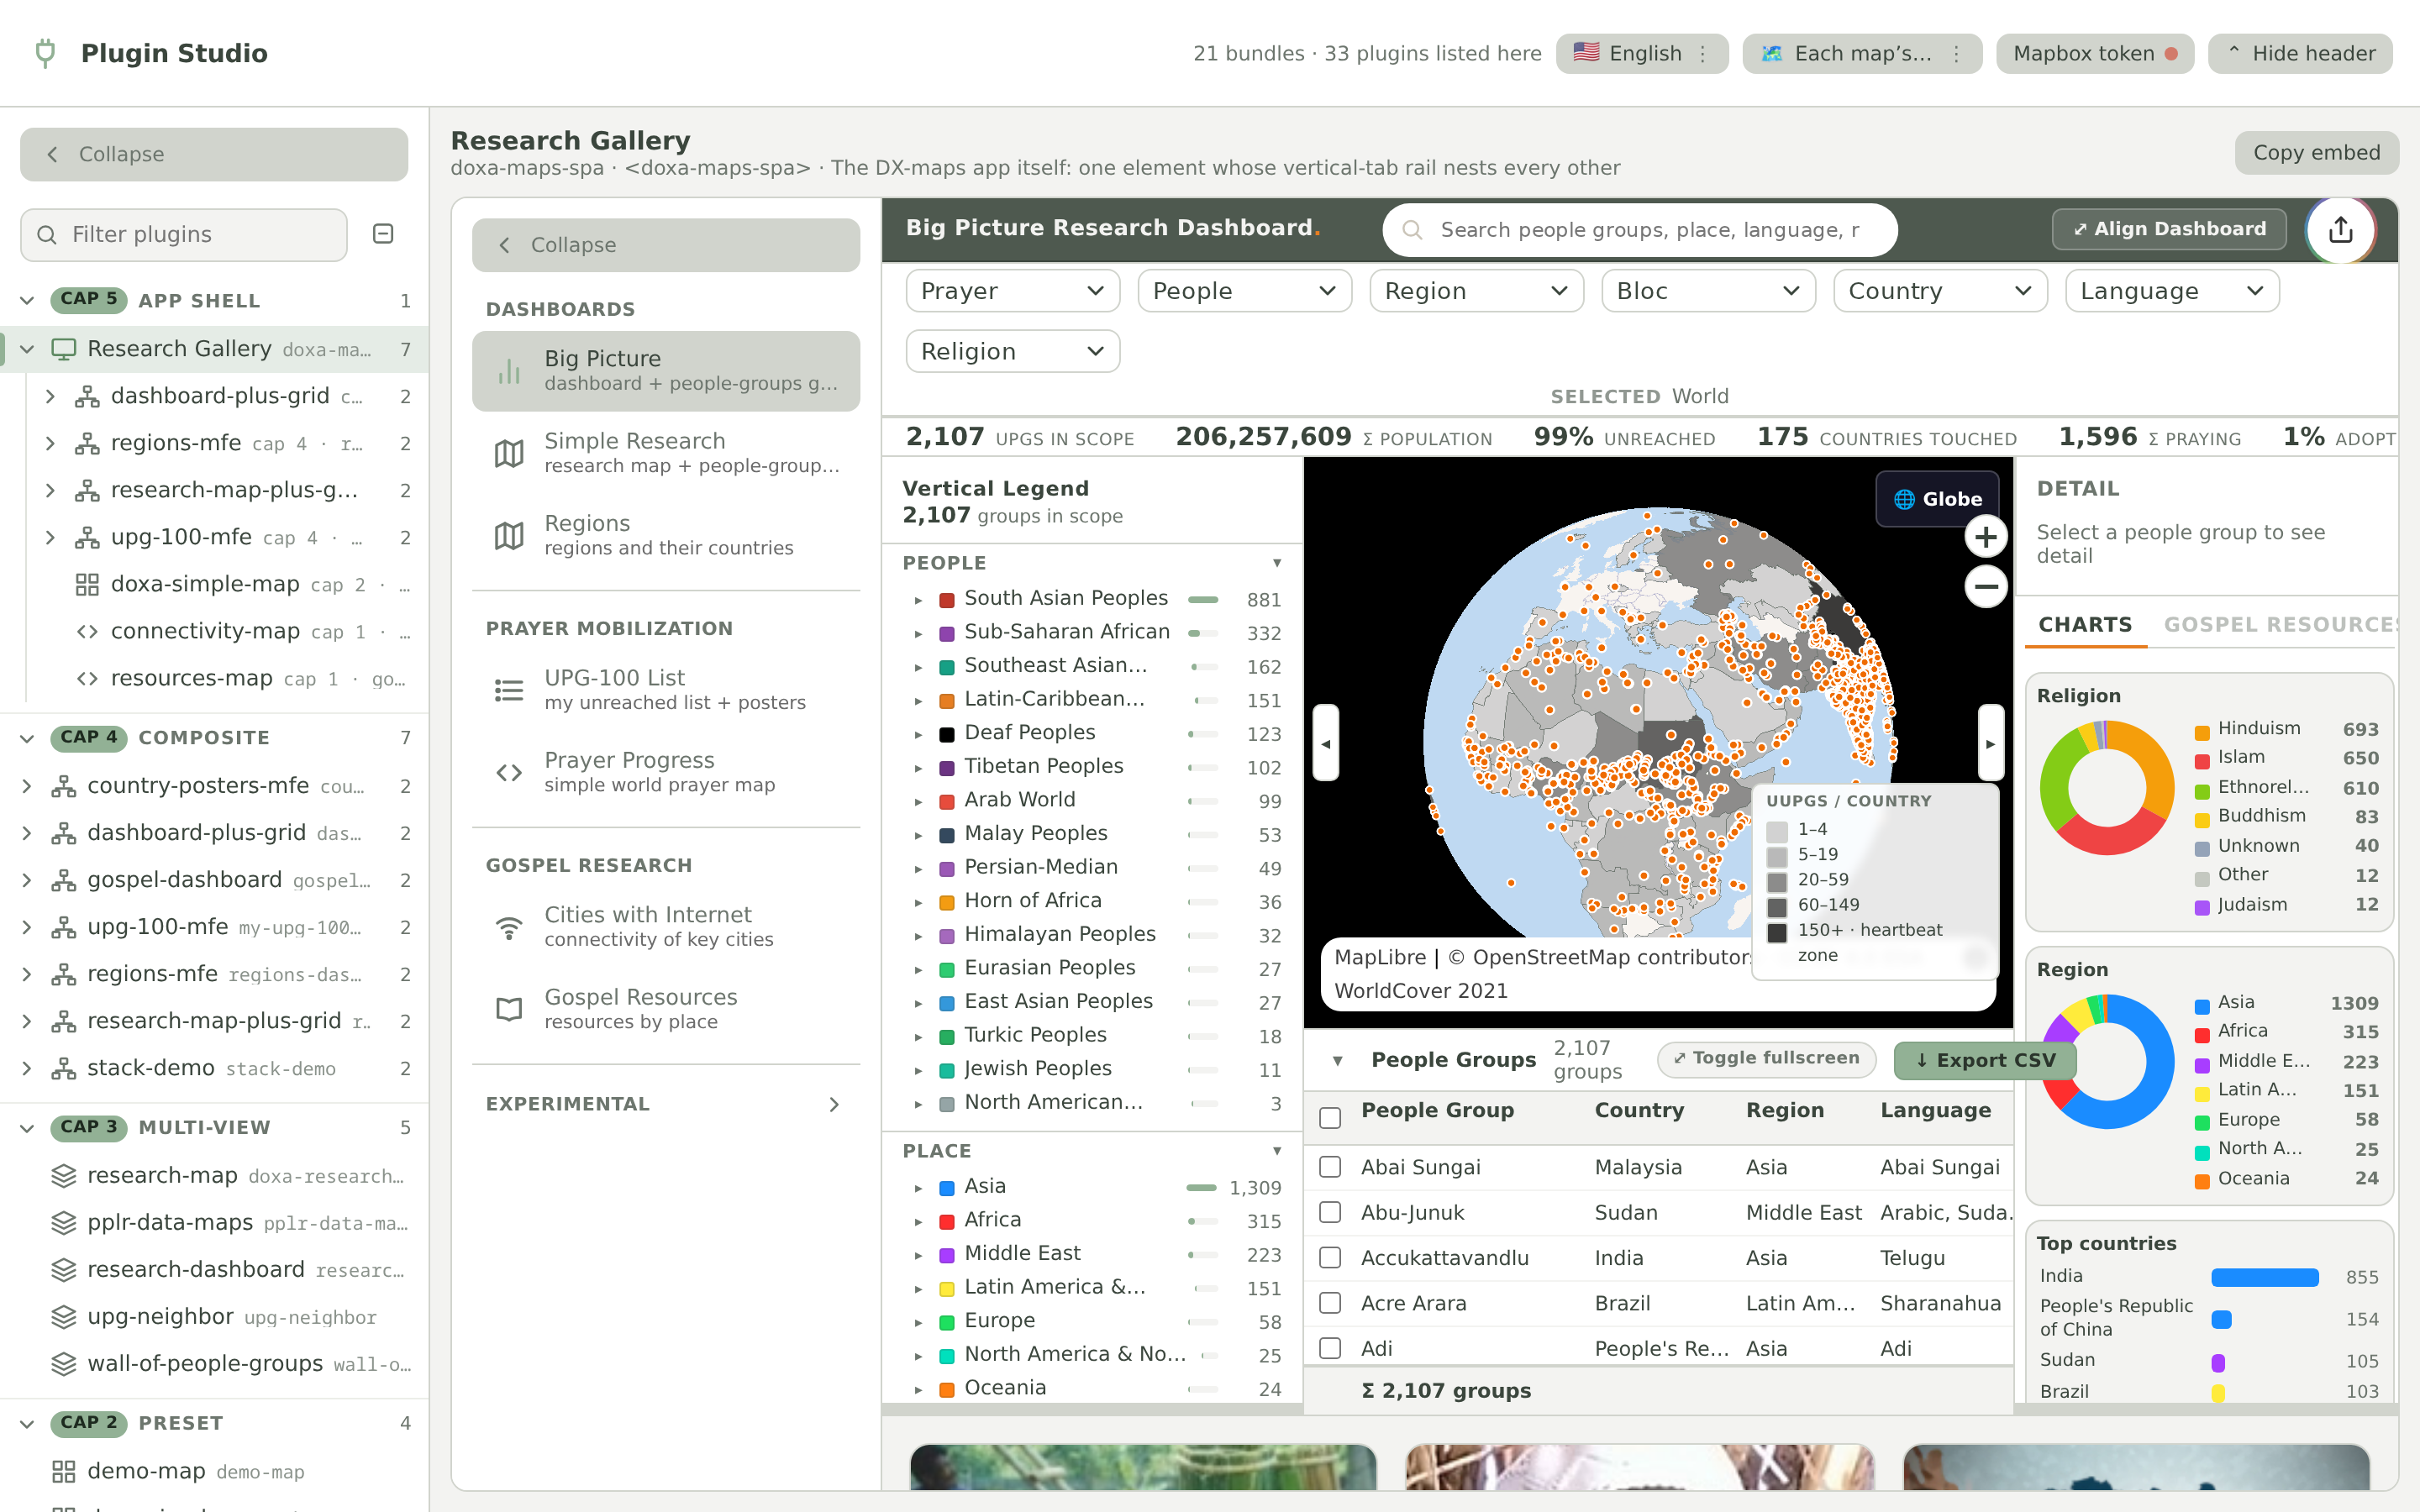Screen dimensions: 2420x1512
Task: Collapse all plugin groups icon beside filter
Action: coord(383,234)
